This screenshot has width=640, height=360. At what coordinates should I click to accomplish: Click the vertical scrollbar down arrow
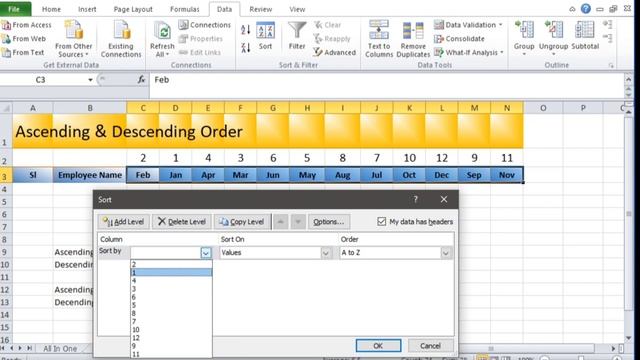tap(629, 338)
